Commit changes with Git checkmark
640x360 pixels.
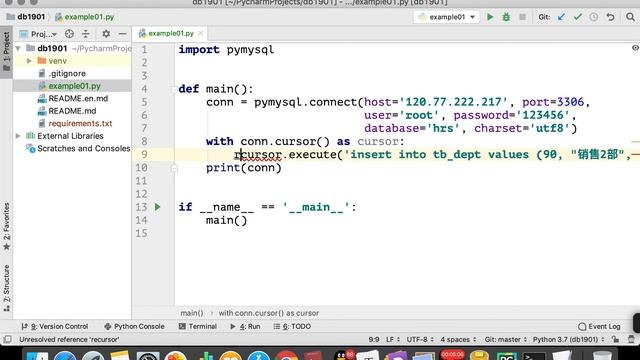click(578, 17)
